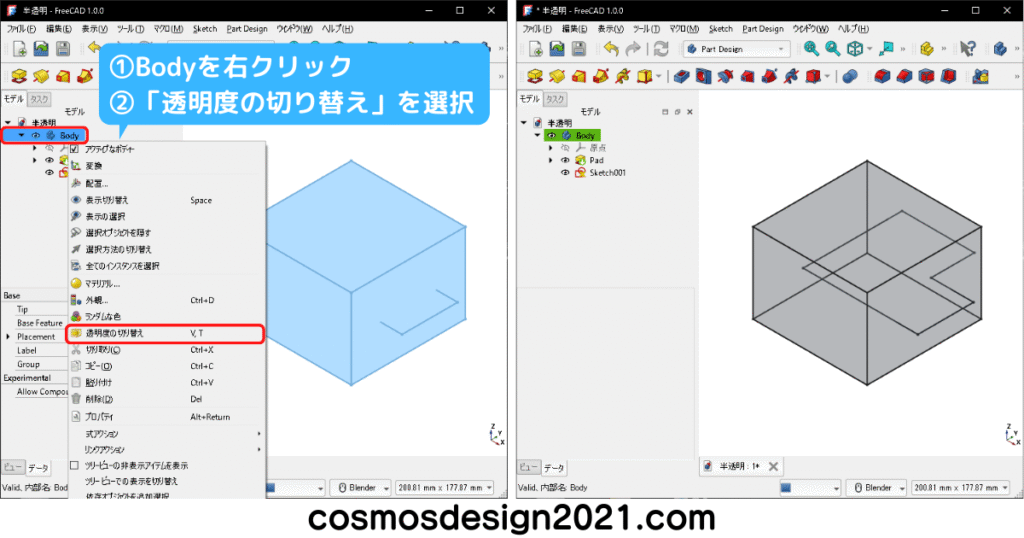Select プロパティ context menu entry
Screen dimensions: 1024x538
pyautogui.click(x=167, y=417)
